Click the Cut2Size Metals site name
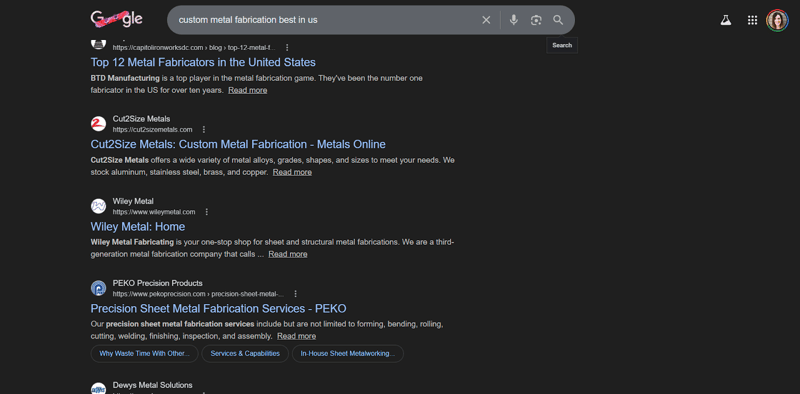Image resolution: width=800 pixels, height=394 pixels. tap(141, 119)
